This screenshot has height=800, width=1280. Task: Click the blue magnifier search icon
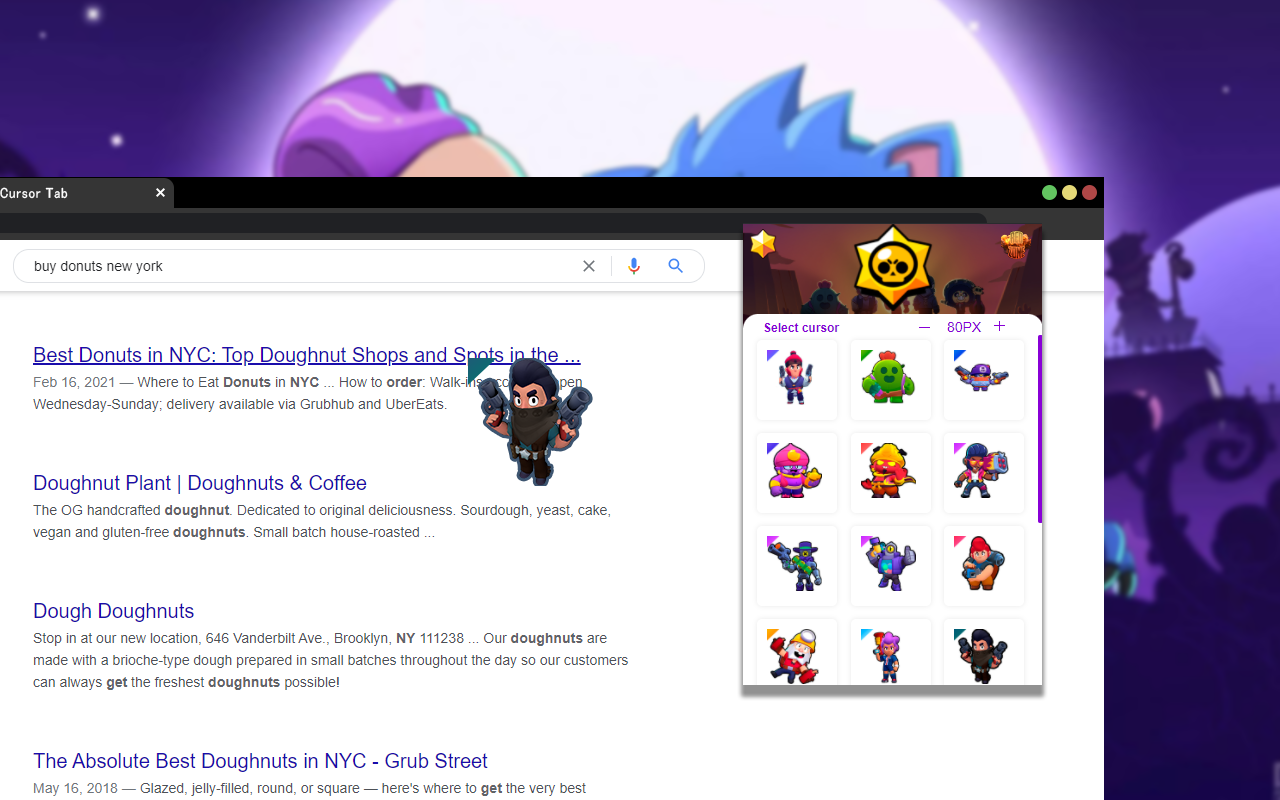pyautogui.click(x=676, y=266)
